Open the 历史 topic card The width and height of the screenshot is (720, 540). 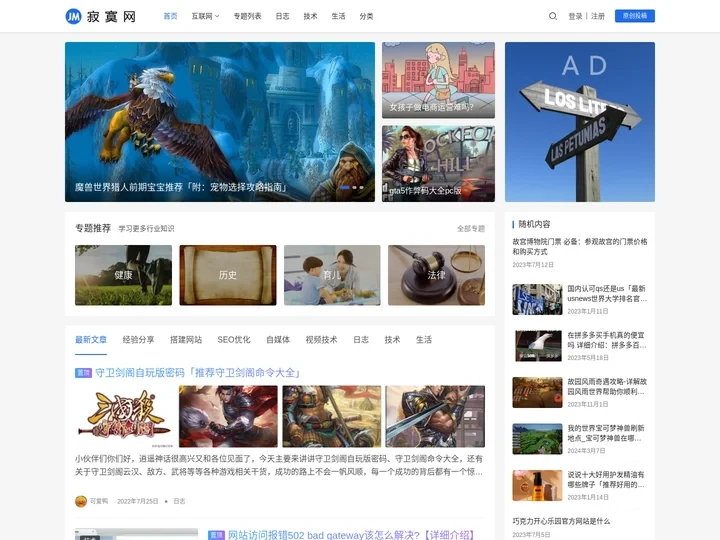tap(228, 275)
